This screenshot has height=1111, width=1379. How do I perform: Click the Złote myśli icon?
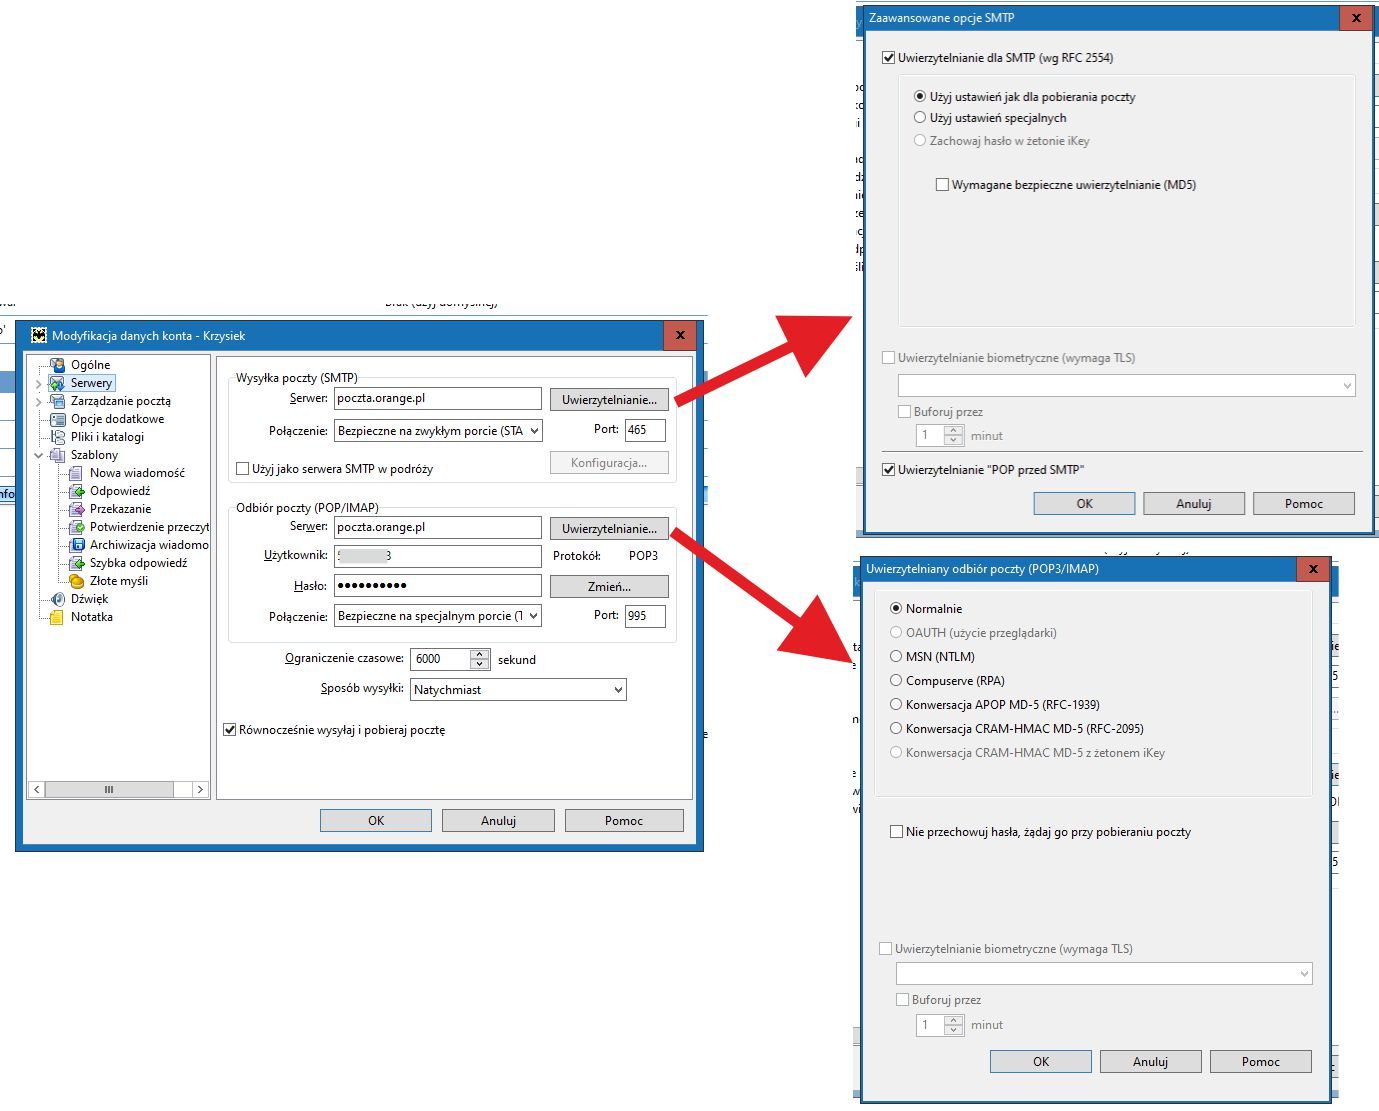tap(77, 581)
